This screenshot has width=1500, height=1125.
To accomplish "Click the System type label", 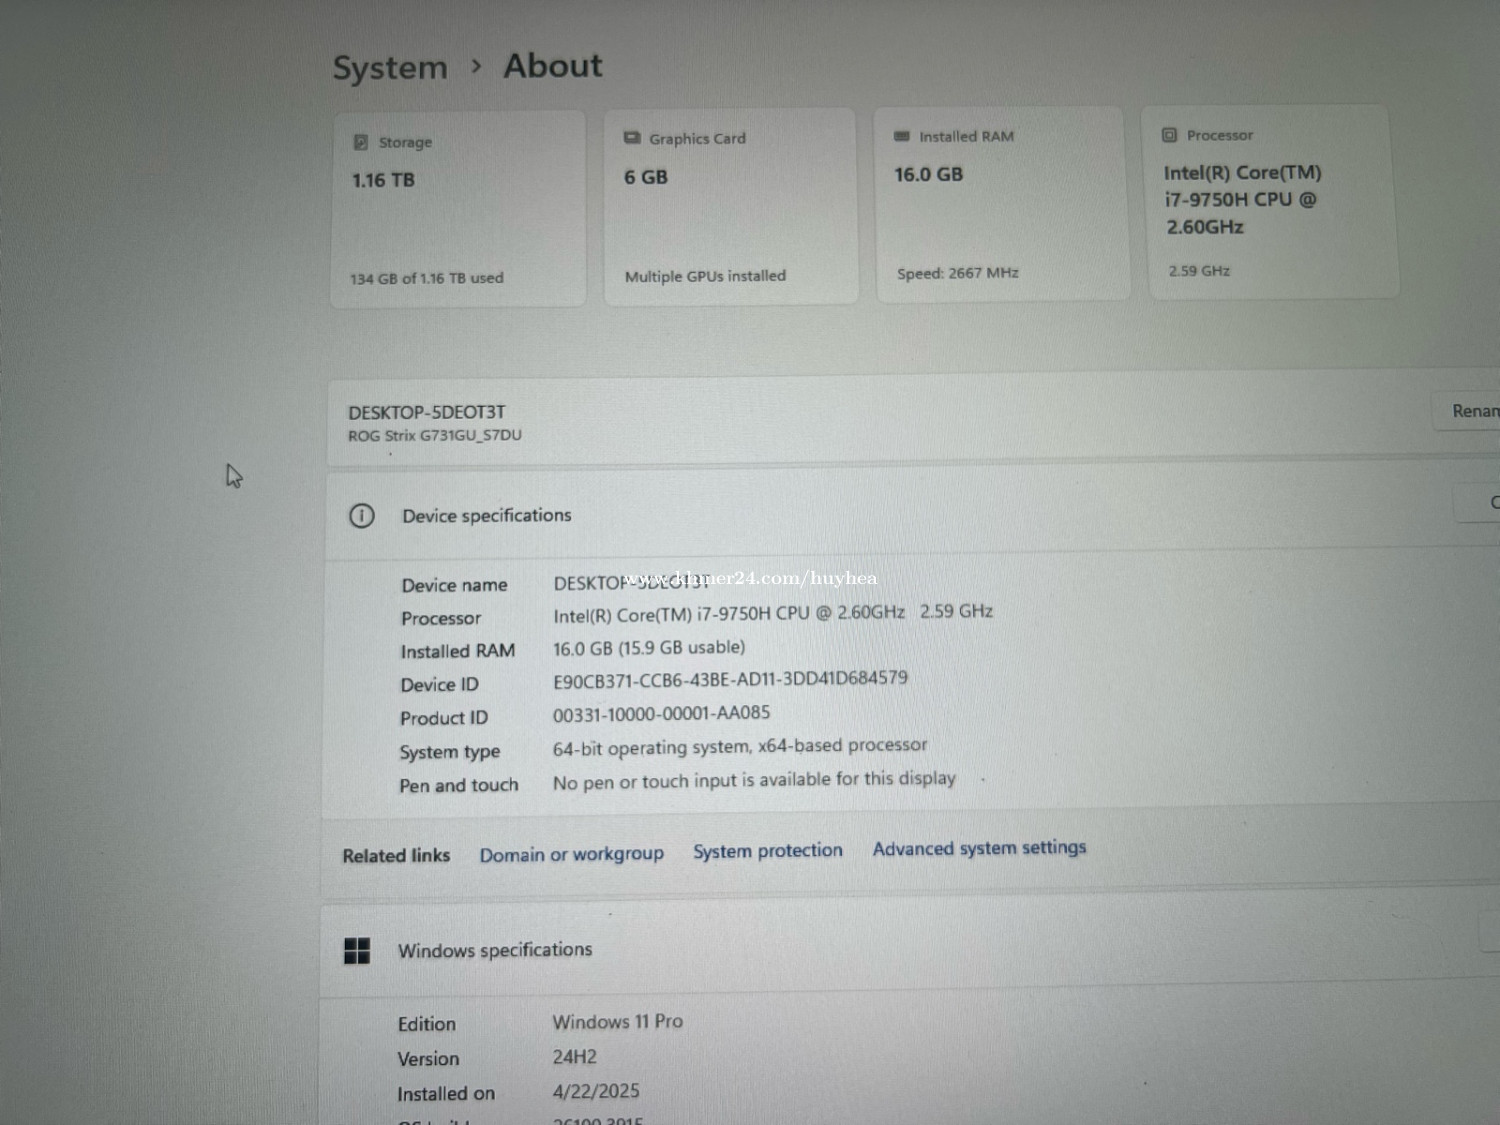I will [450, 752].
